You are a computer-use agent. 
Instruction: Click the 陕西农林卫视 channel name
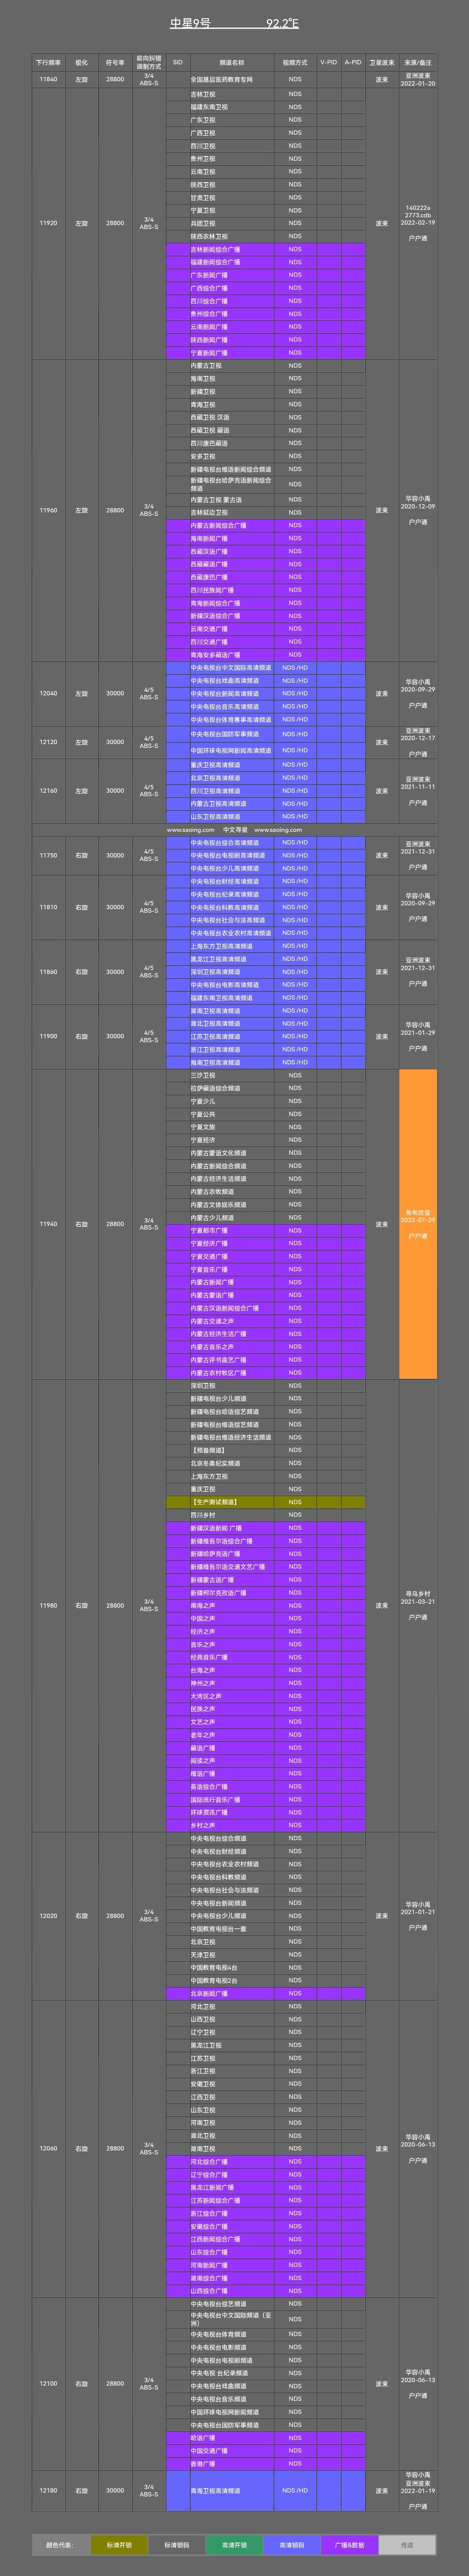click(x=209, y=236)
